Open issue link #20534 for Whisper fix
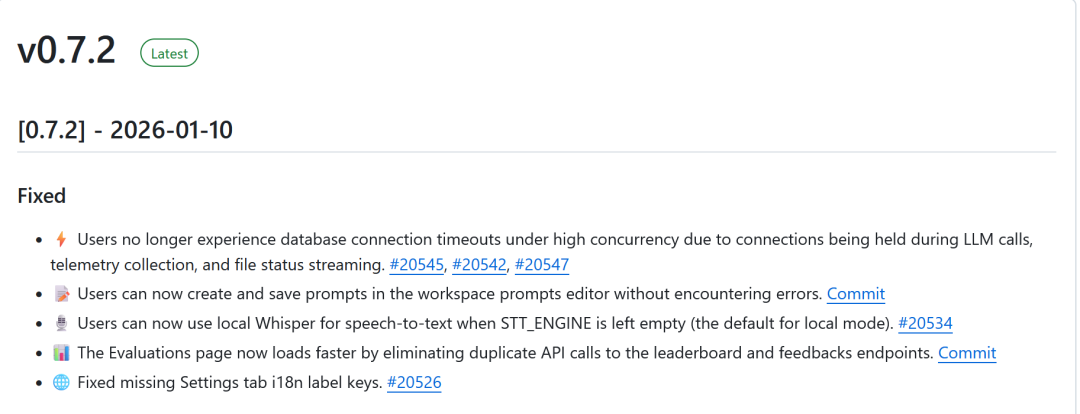1080x414 pixels. [926, 323]
